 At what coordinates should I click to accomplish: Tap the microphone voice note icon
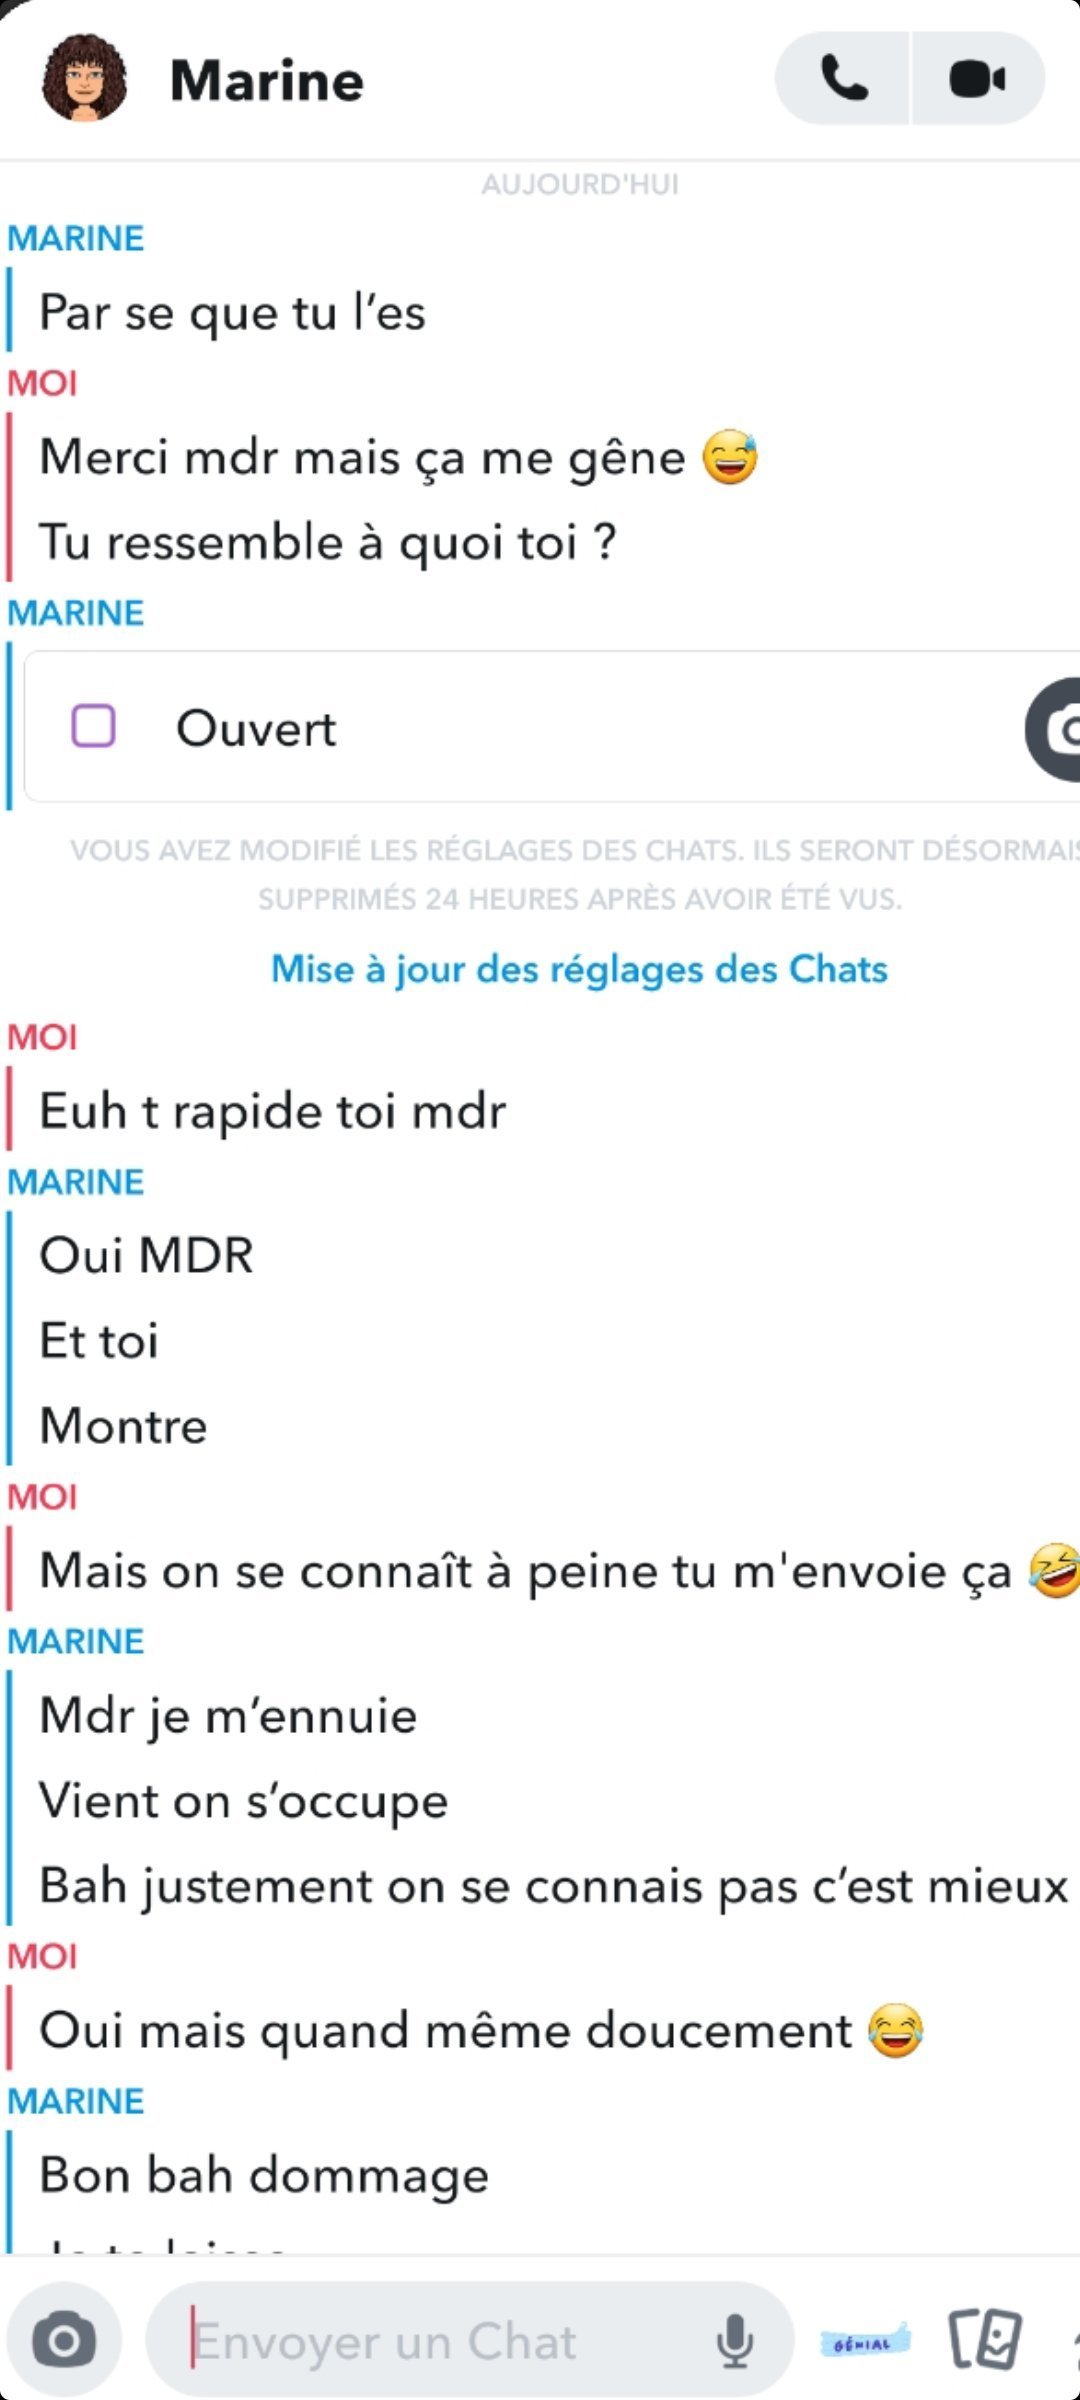pos(735,2340)
